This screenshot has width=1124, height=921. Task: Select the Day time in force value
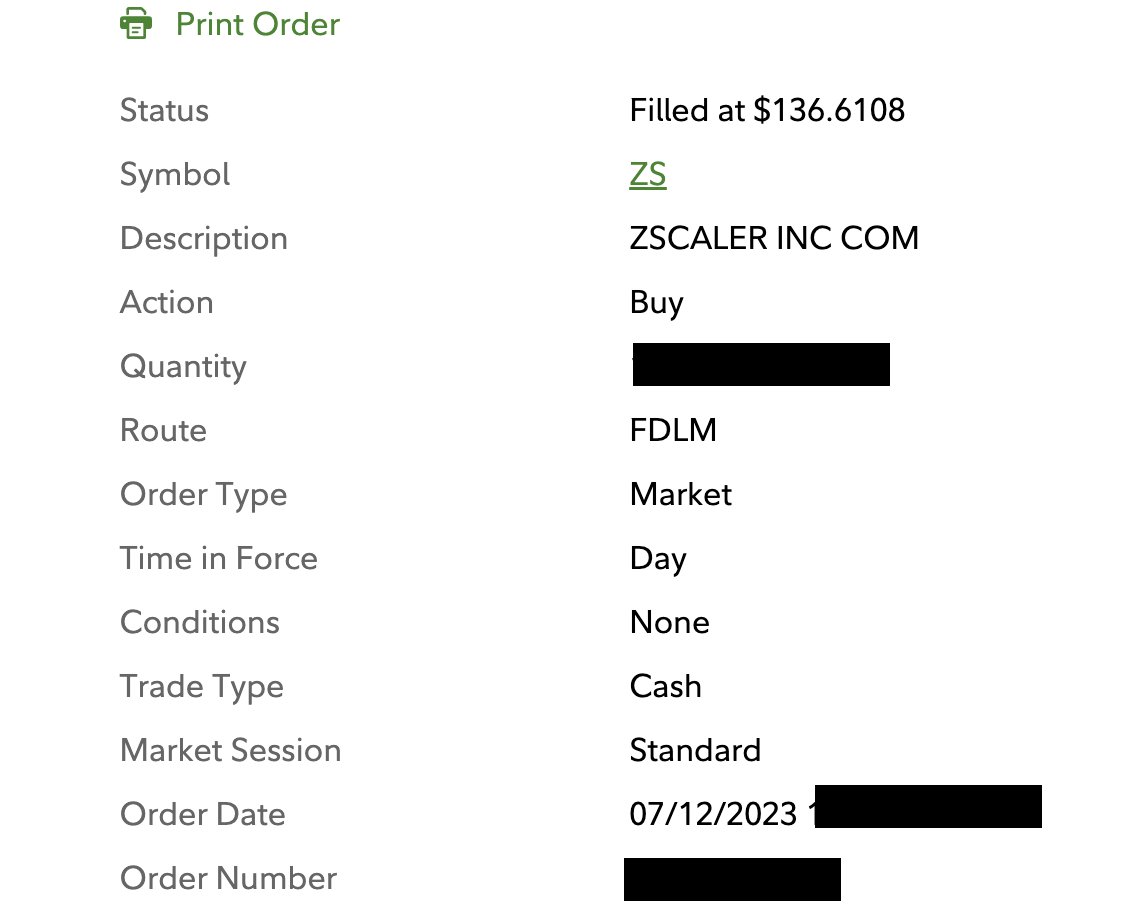pos(658,558)
